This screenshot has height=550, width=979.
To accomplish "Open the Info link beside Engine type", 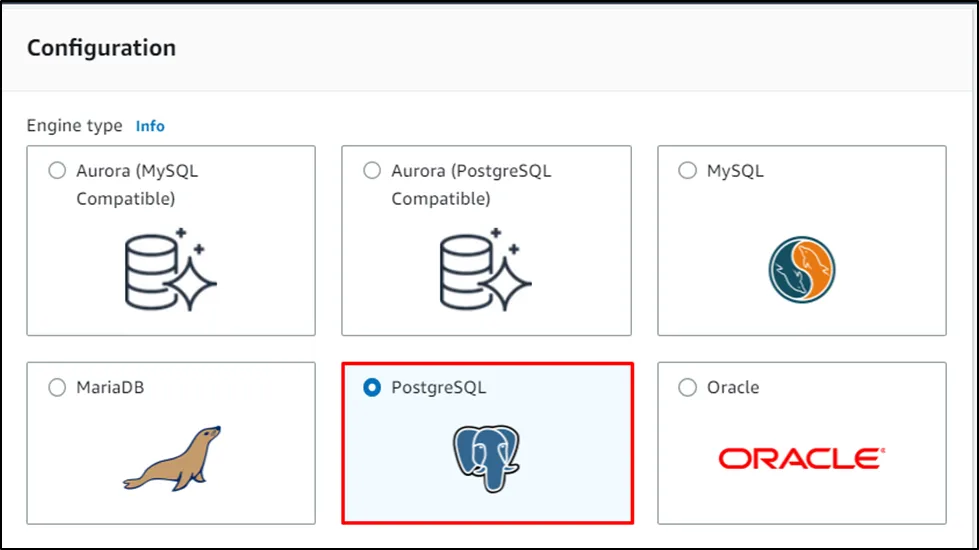I will [150, 126].
